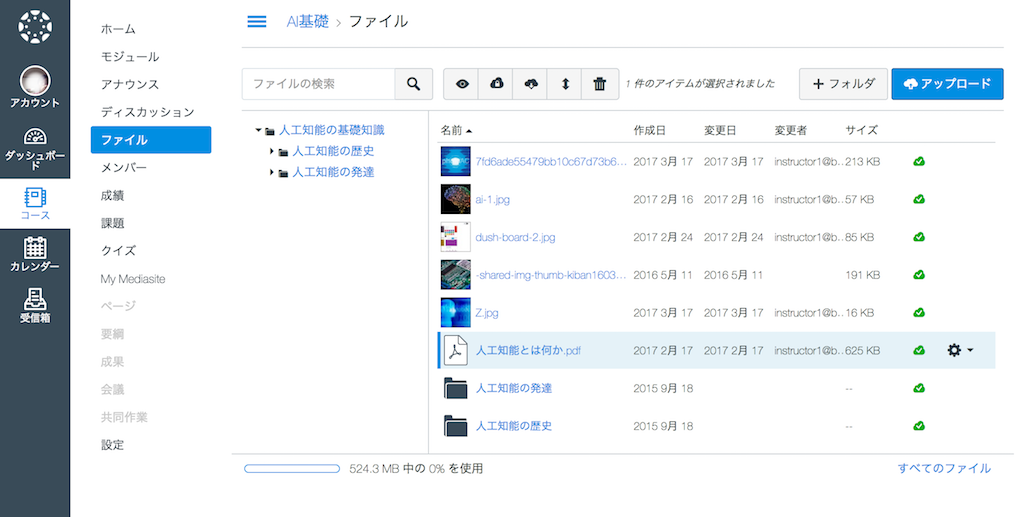Click the storage quota usage bar
The image size is (1024, 517).
point(292,469)
